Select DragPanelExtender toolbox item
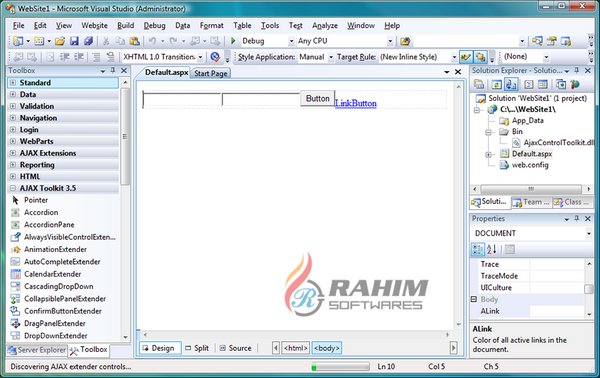The width and height of the screenshot is (600, 378). (x=55, y=323)
